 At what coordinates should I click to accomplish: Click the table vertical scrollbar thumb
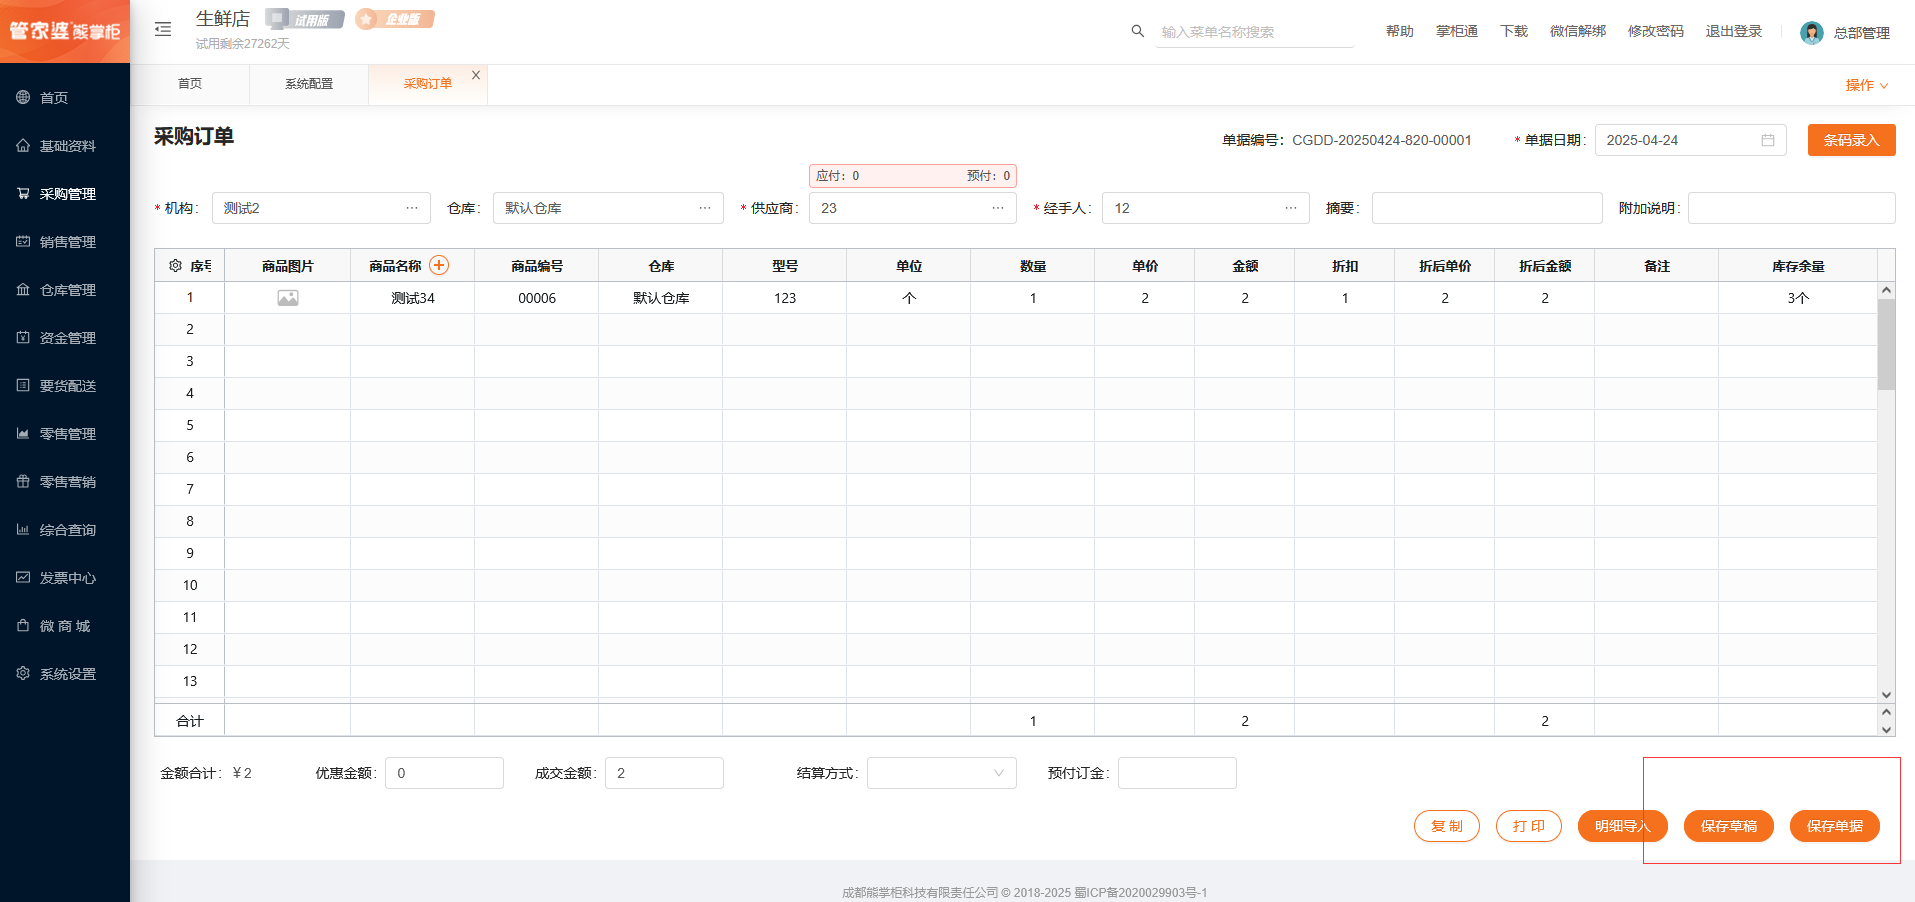point(1886,344)
